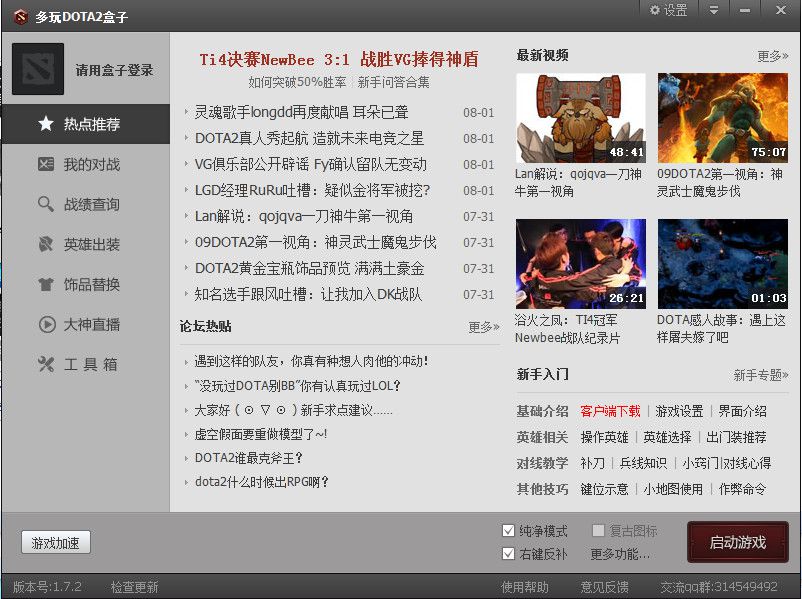Play the Lan解说 video thumbnail
The image size is (802, 599).
582,117
